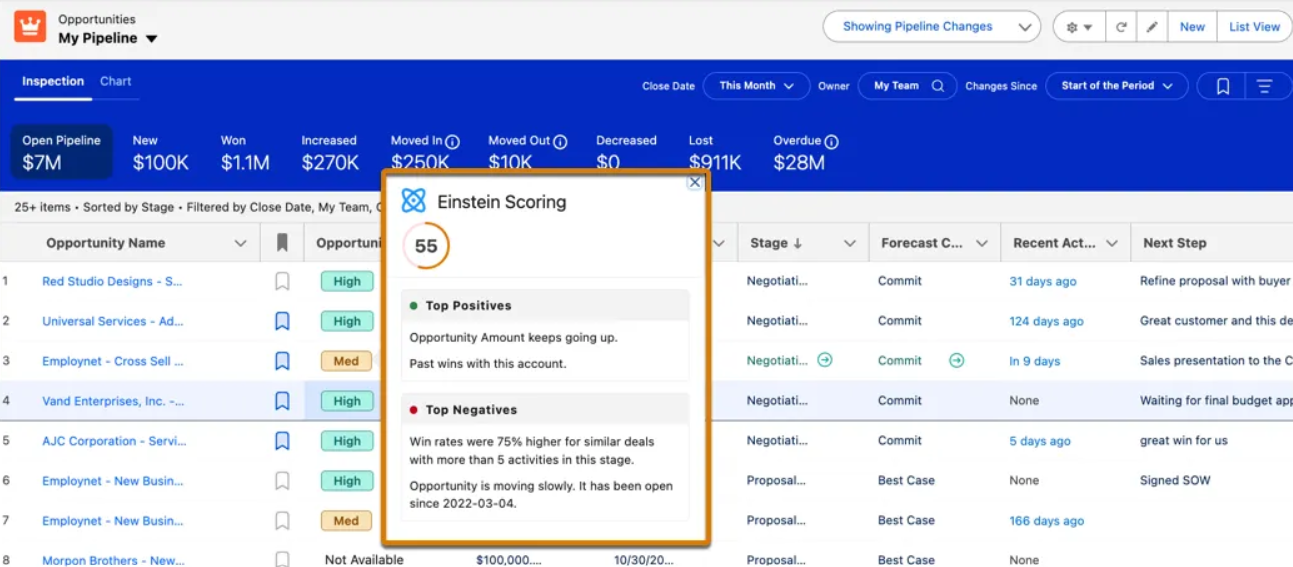Open the gear settings menu
This screenshot has height=567, width=1293.
point(1079,27)
